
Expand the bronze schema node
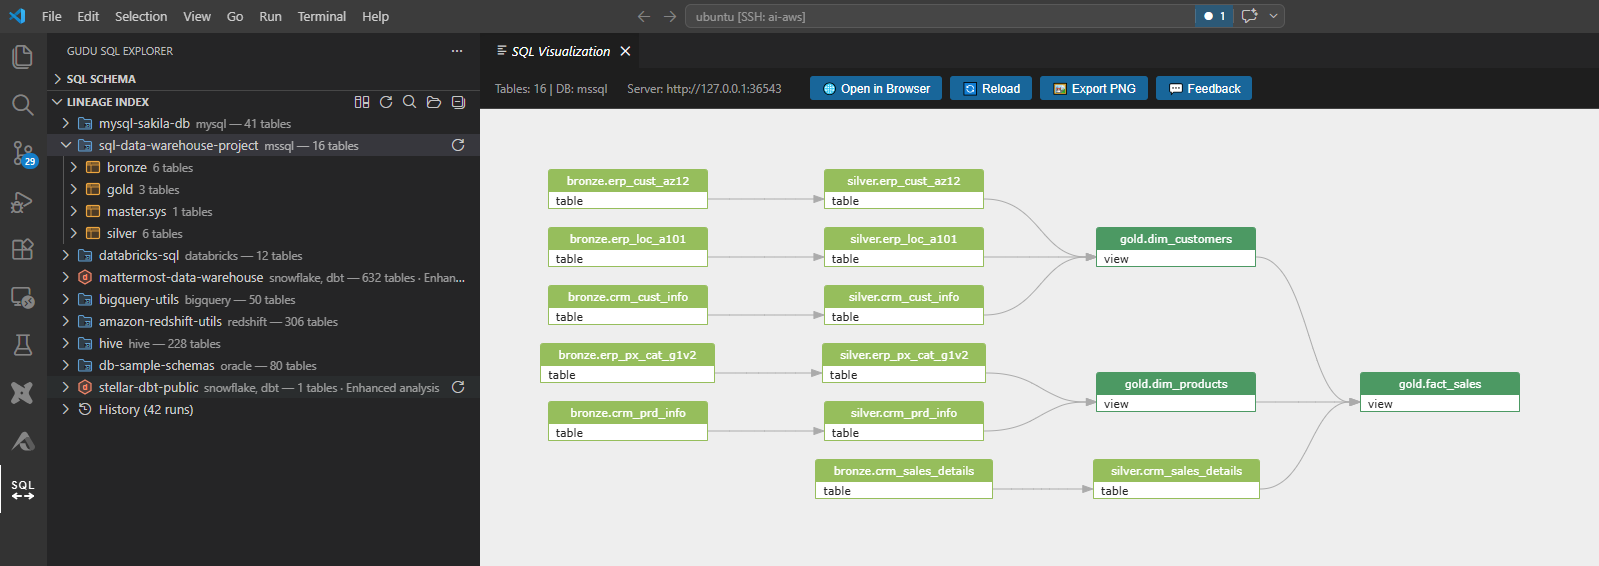pos(74,167)
